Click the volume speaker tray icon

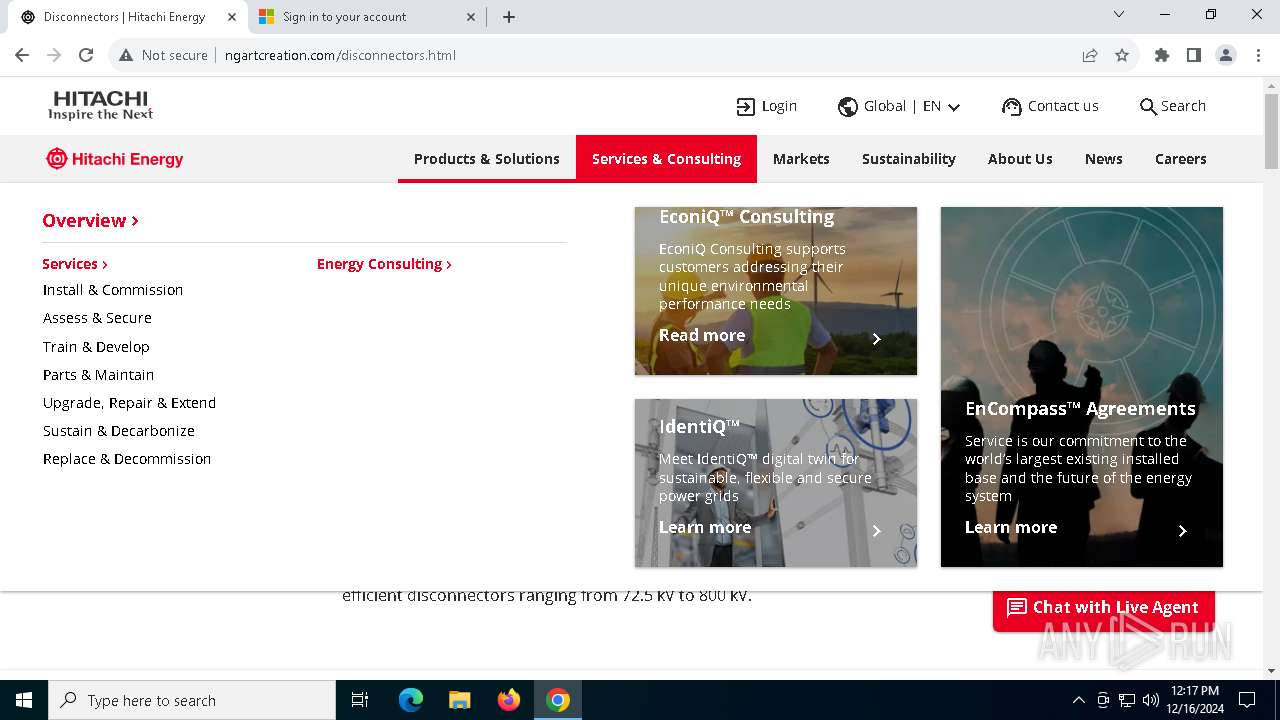pyautogui.click(x=1151, y=700)
